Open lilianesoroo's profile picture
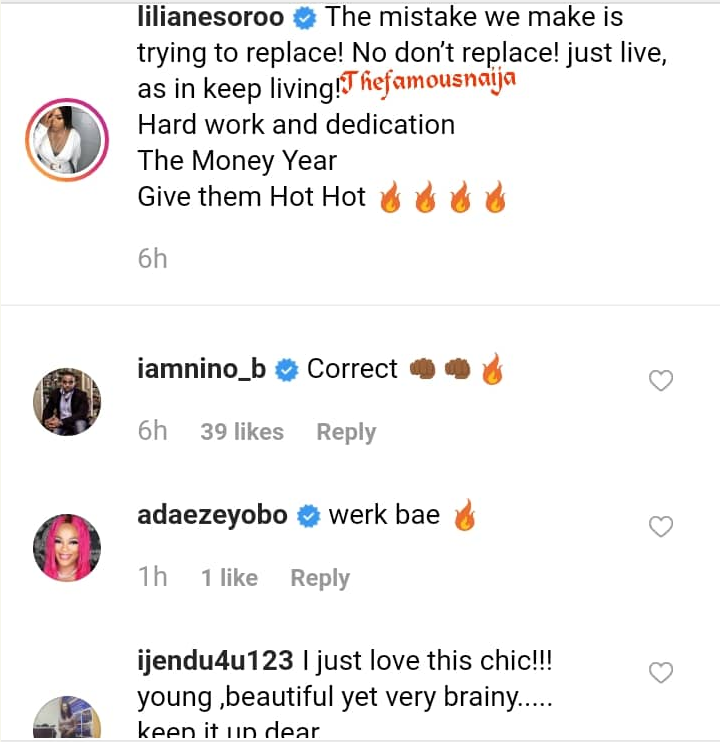 [x=68, y=142]
